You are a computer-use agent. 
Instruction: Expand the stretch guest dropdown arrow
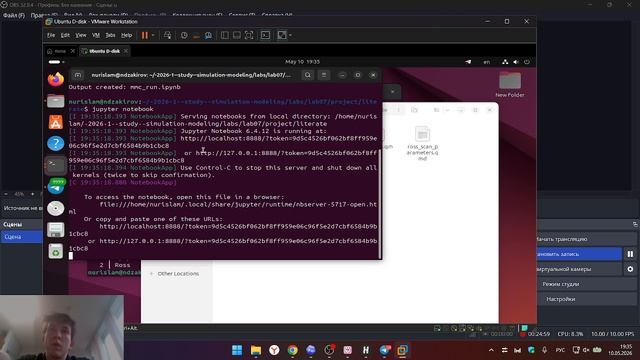tap(290, 36)
